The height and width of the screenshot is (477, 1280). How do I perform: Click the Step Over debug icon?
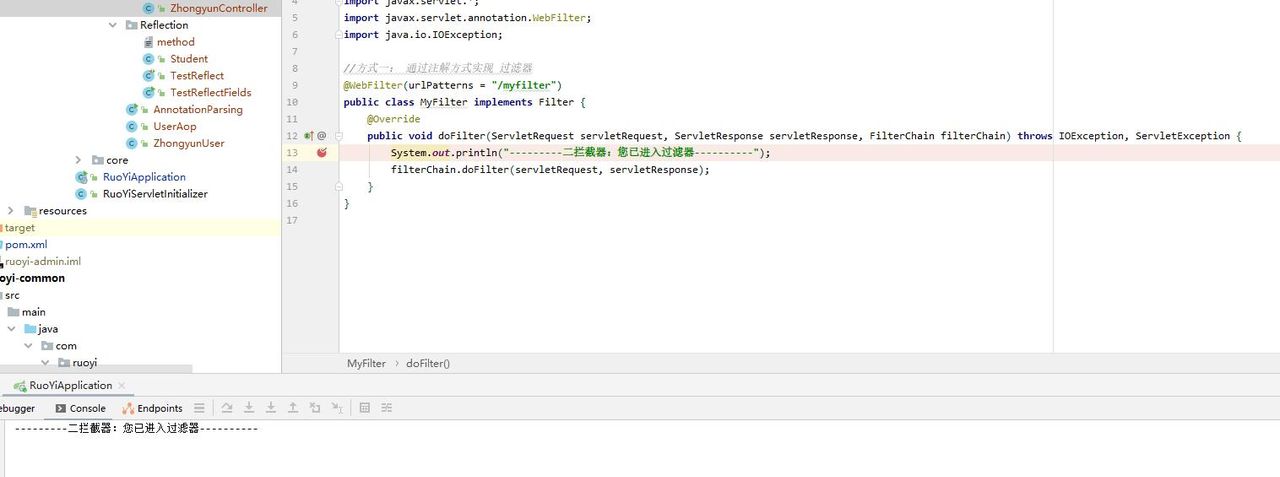tap(227, 408)
